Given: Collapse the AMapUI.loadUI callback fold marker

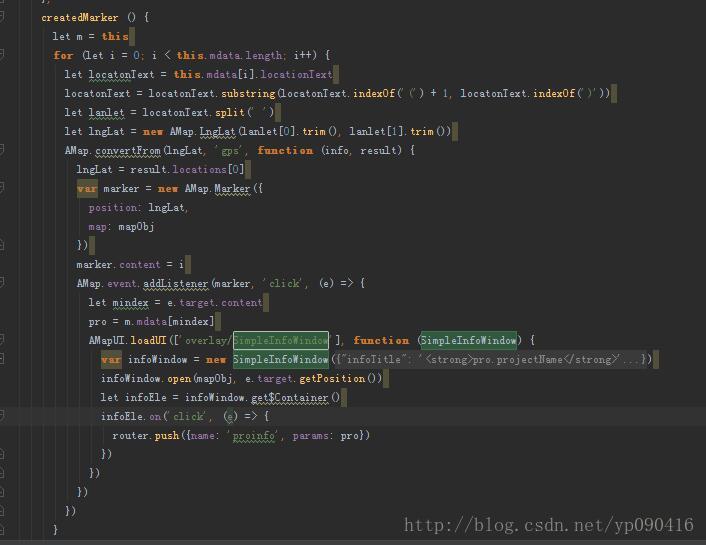Looking at the screenshot, I should point(2,340).
